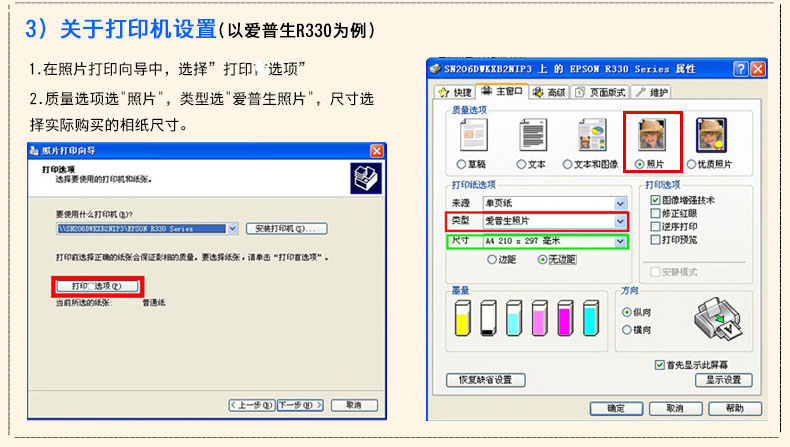Open the printer selection dropdown in the wizard
This screenshot has width=790, height=447.
tap(232, 229)
